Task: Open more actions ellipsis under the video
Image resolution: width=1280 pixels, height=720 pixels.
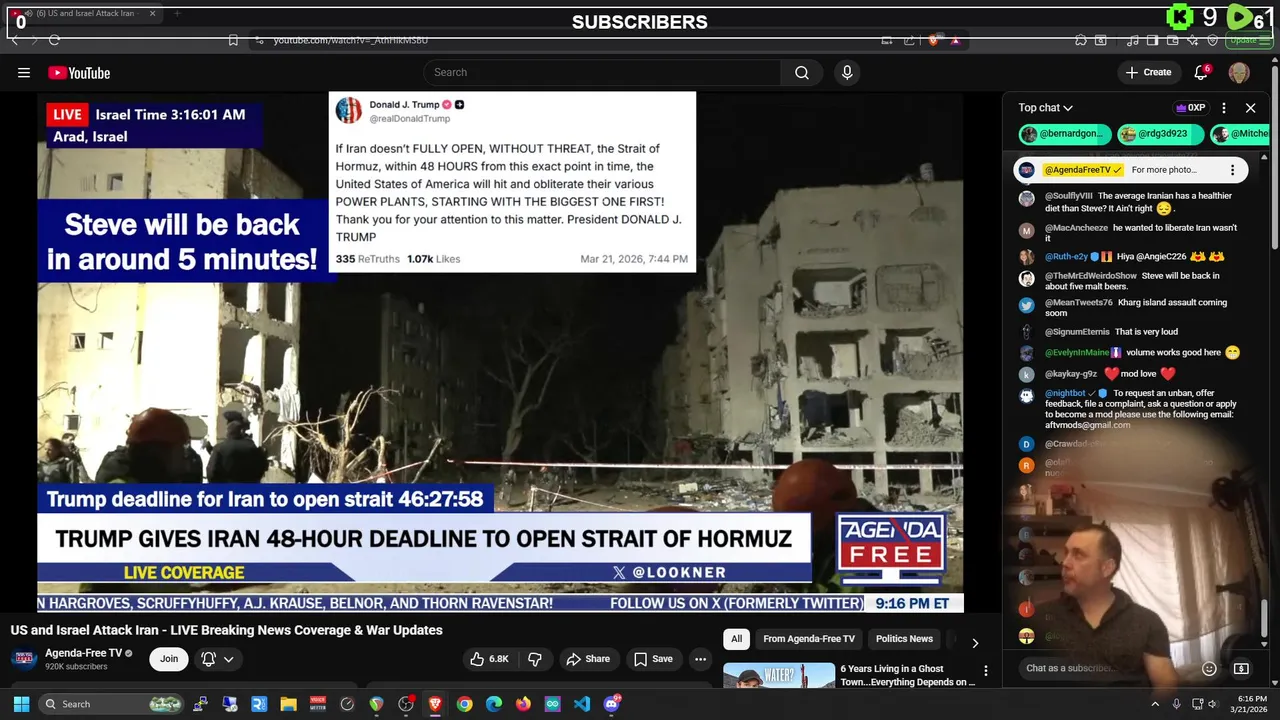Action: coord(701,659)
